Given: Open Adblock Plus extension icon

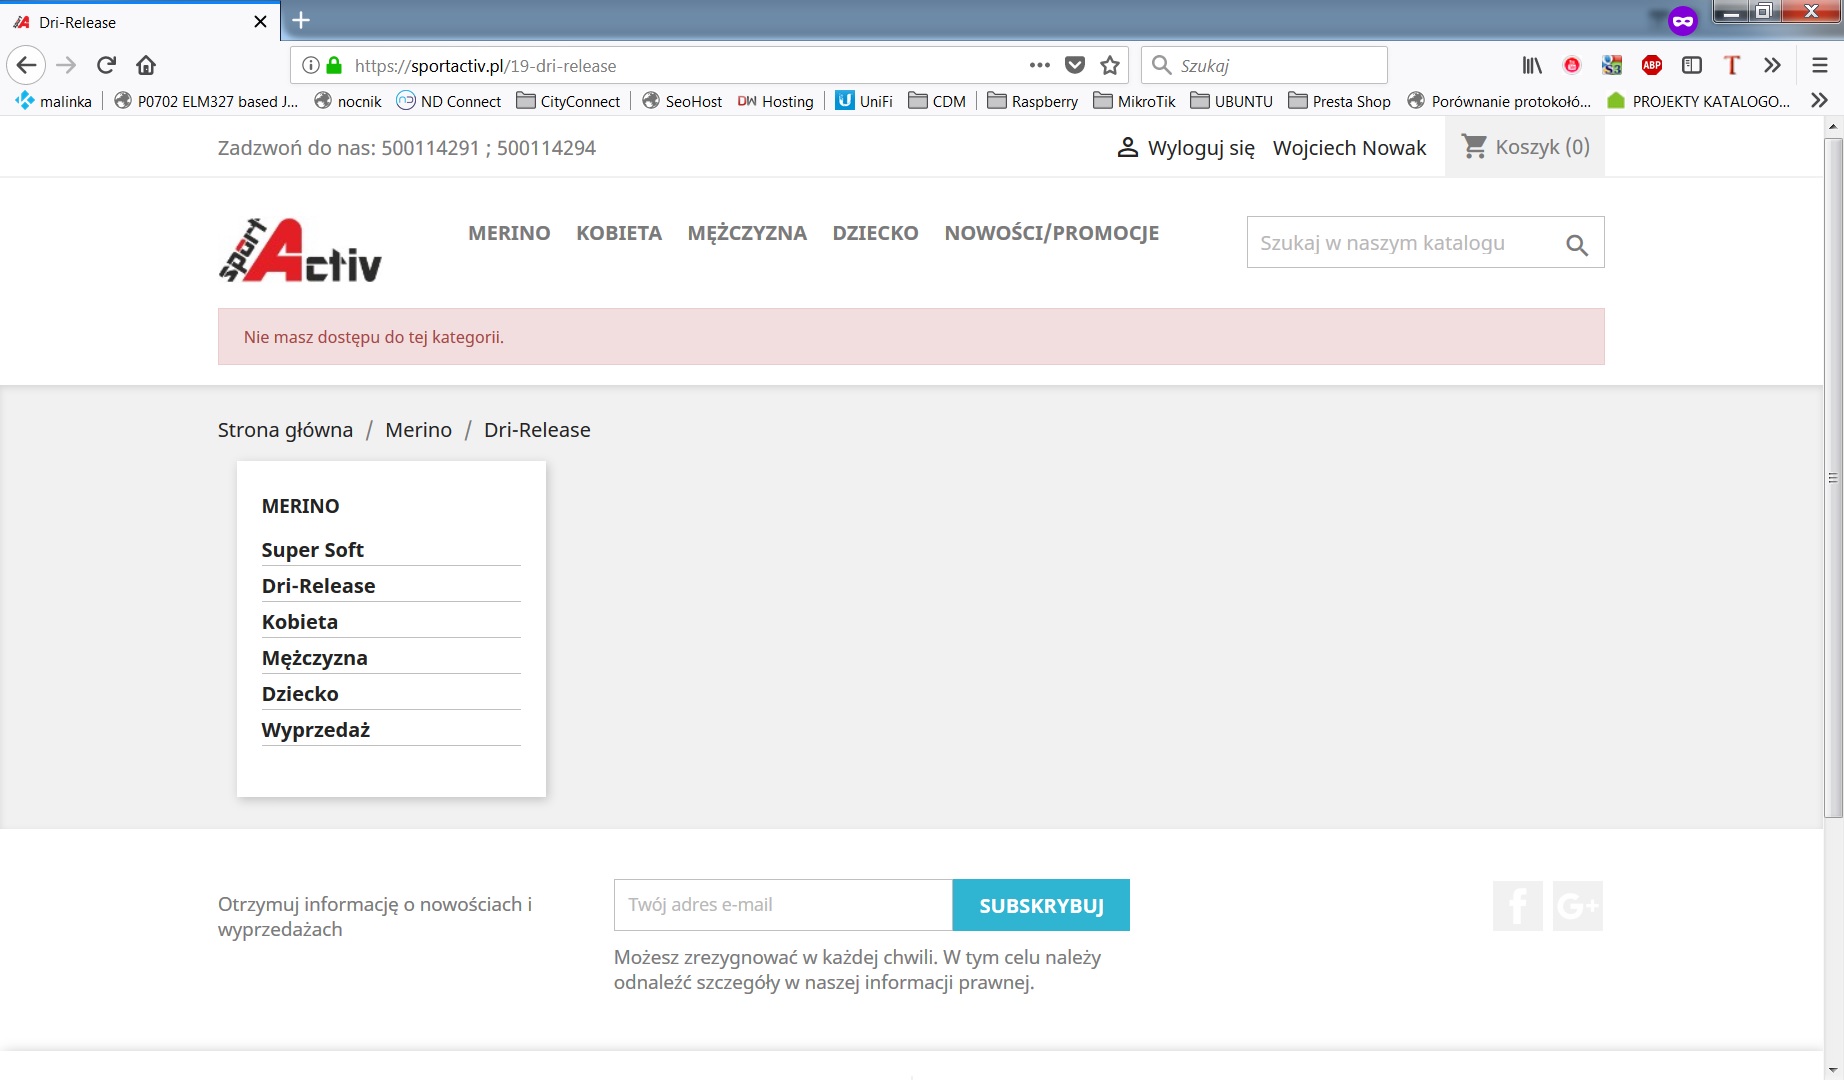Looking at the screenshot, I should [1652, 66].
